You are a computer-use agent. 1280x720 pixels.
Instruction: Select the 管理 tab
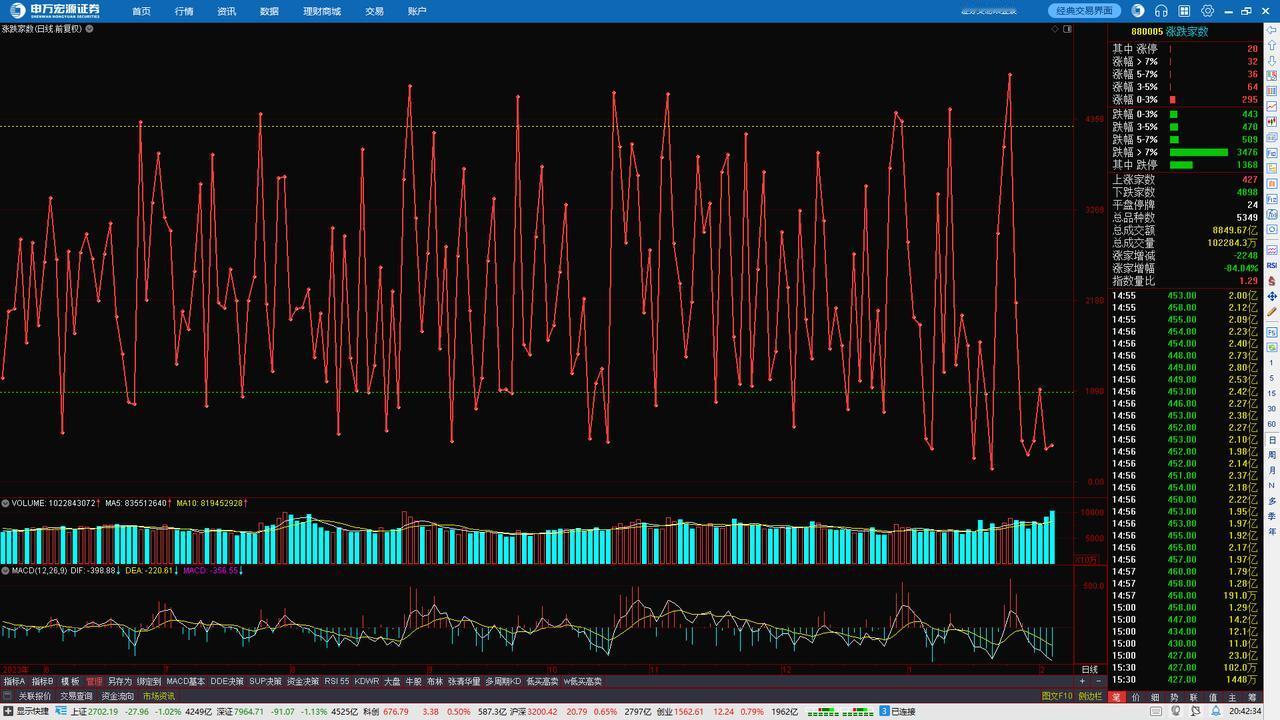pos(94,681)
